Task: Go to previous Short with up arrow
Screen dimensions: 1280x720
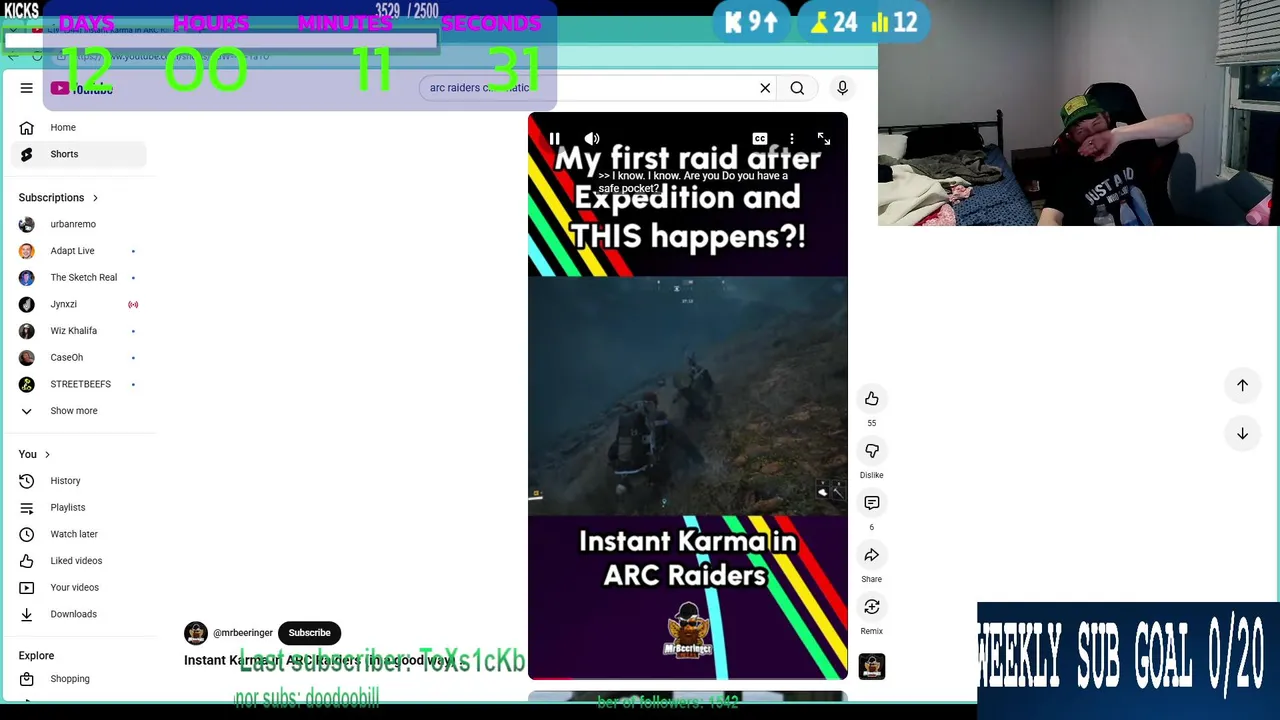Action: coord(1242,385)
